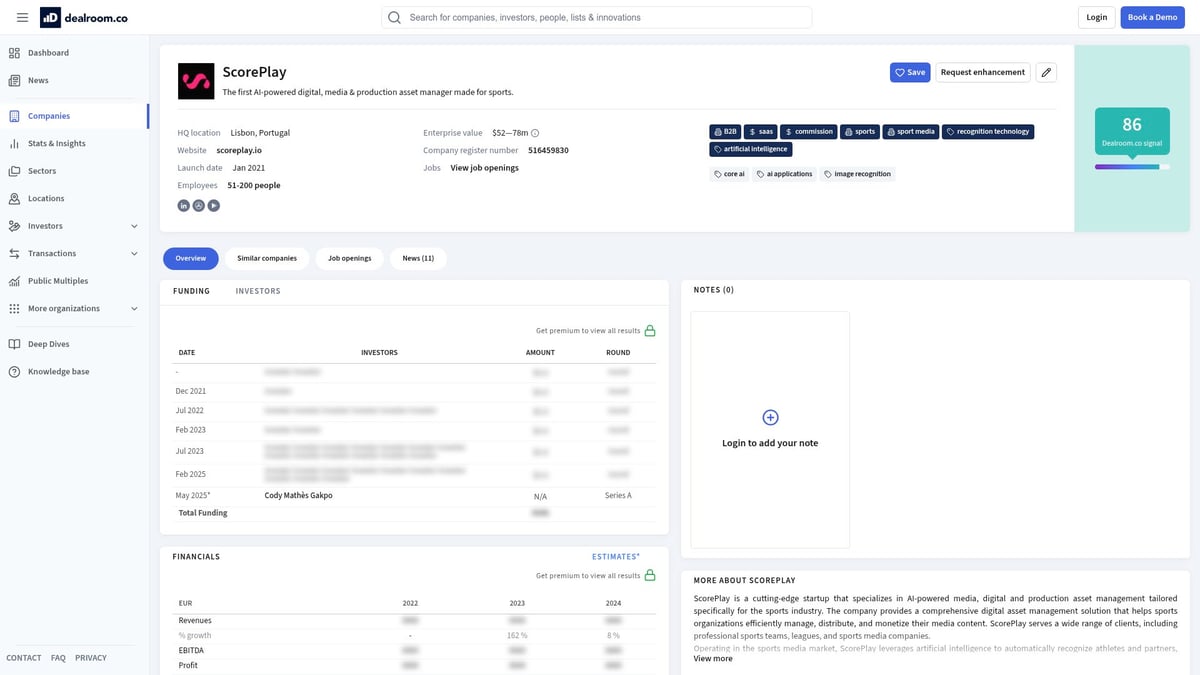Click the Financials section premium lock icon

tap(650, 575)
